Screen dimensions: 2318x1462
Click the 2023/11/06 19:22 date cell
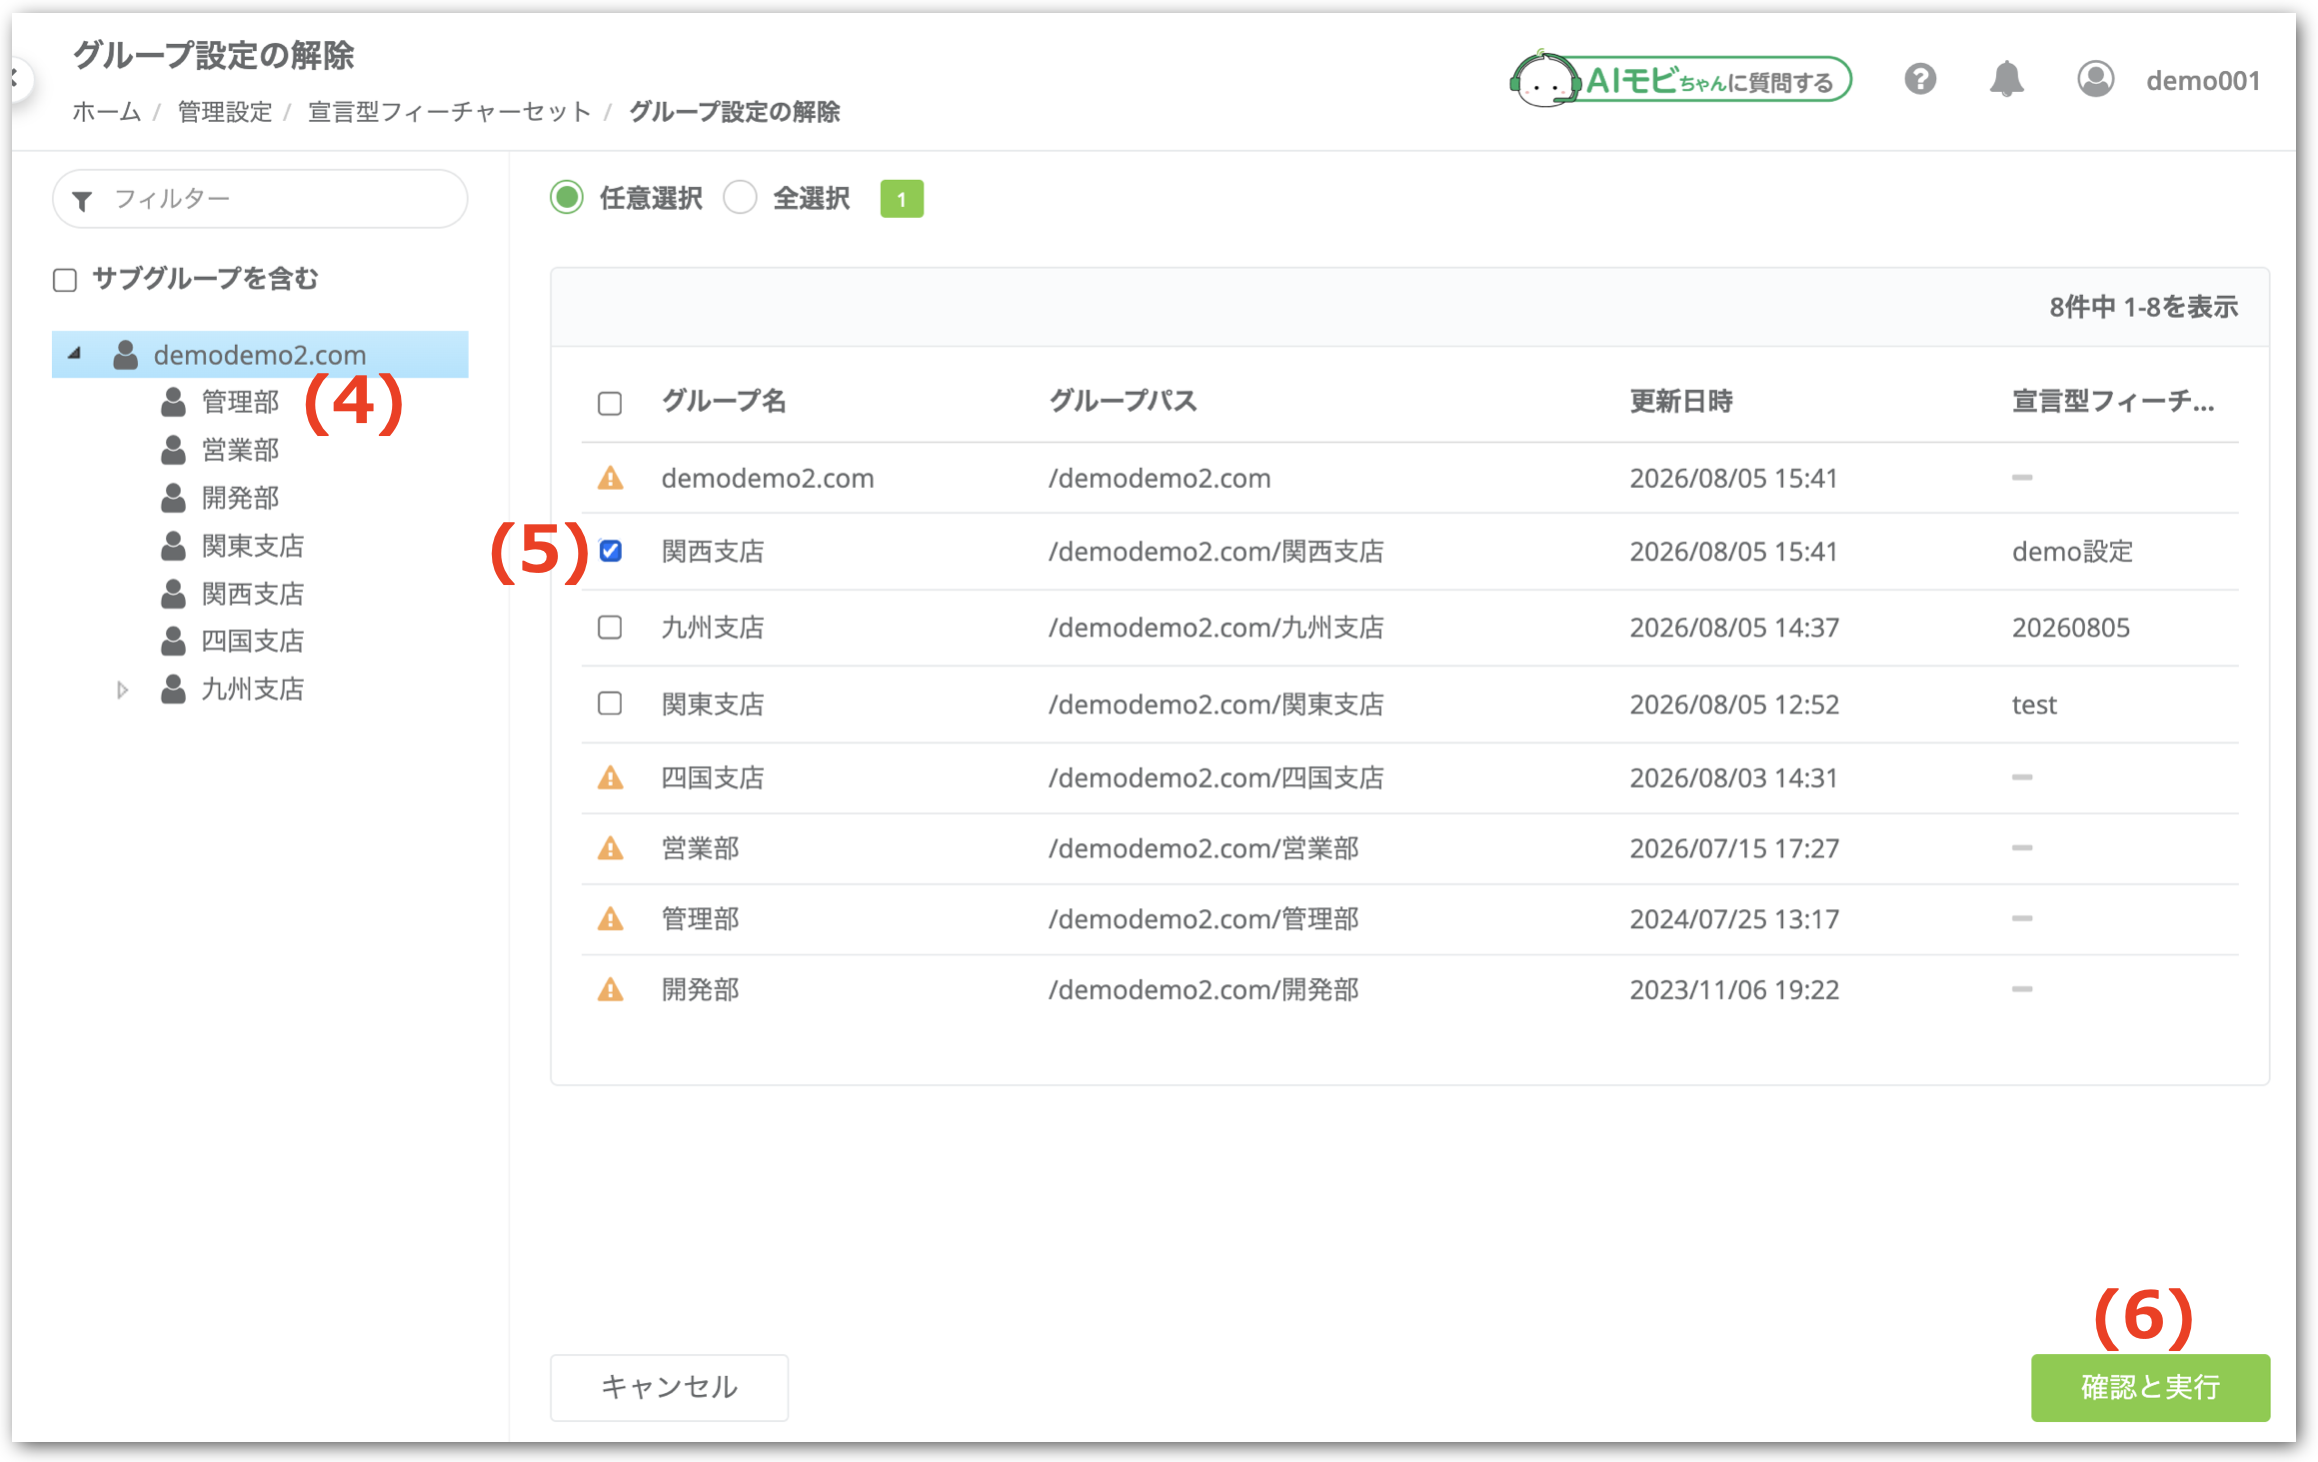coord(1734,989)
